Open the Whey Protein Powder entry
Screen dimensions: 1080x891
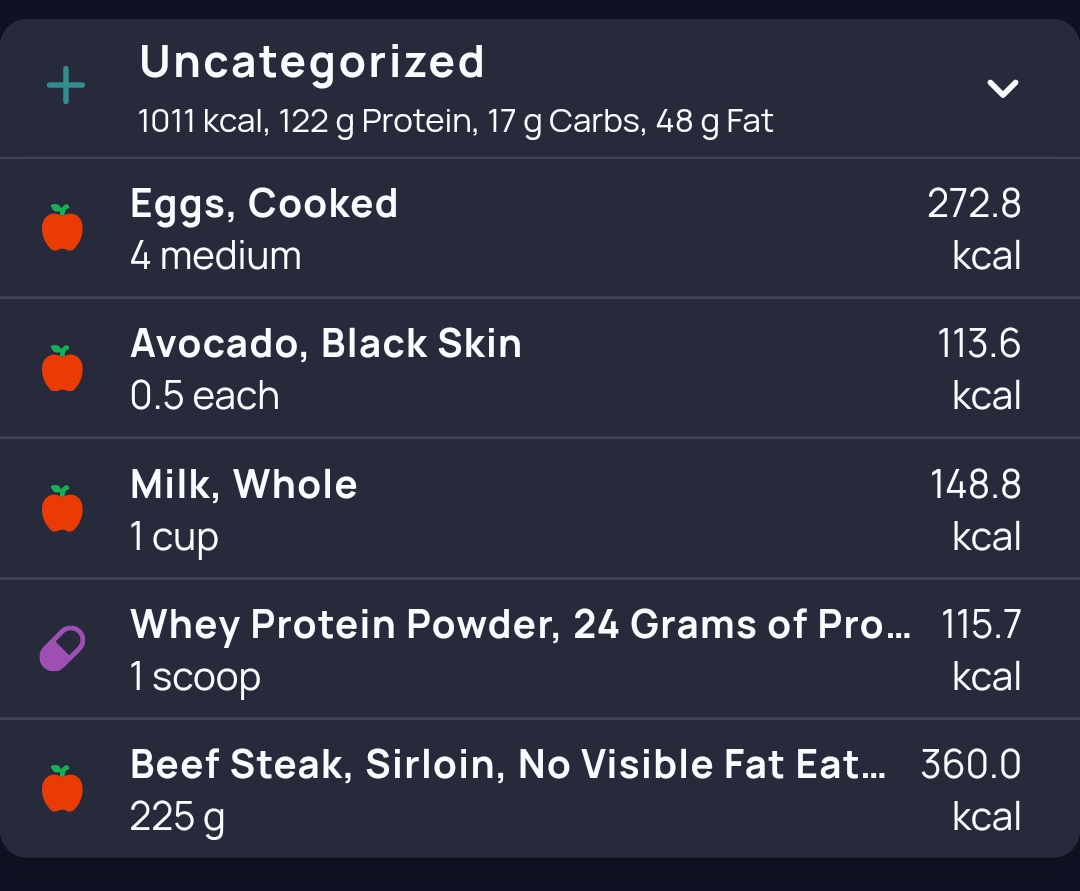pos(540,649)
